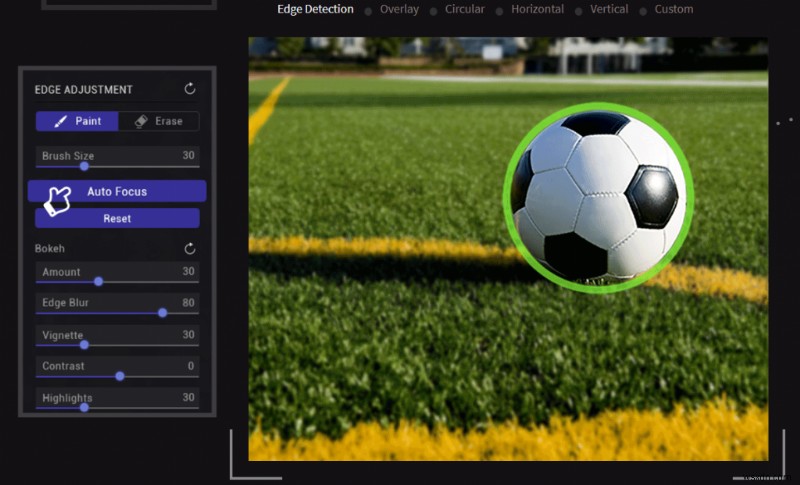Select the Circular tab

[x=464, y=9]
